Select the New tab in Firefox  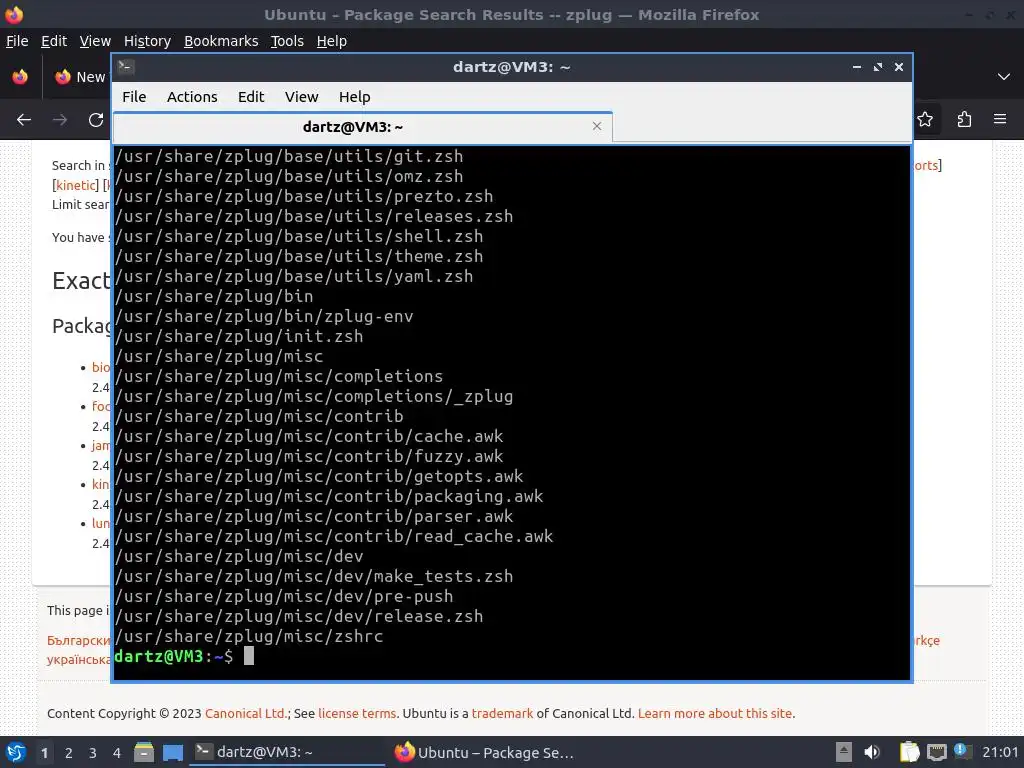click(80, 77)
